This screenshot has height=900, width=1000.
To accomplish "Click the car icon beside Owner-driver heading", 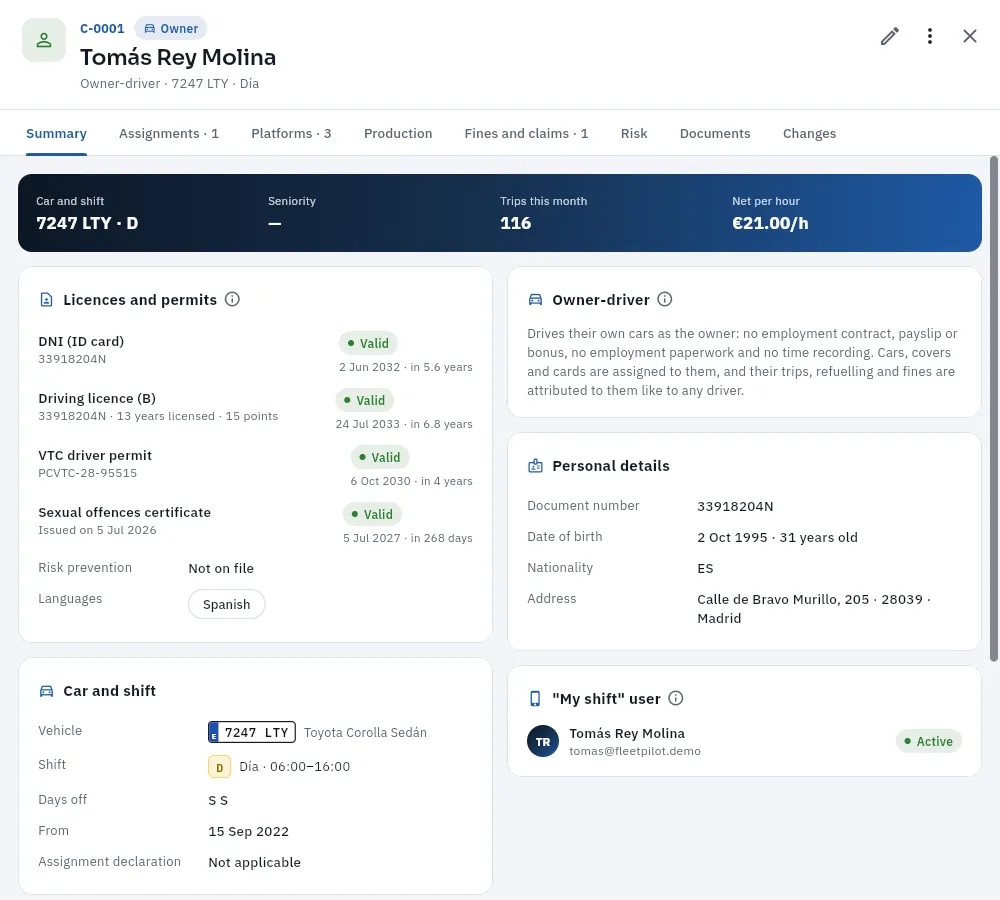I will pyautogui.click(x=535, y=300).
